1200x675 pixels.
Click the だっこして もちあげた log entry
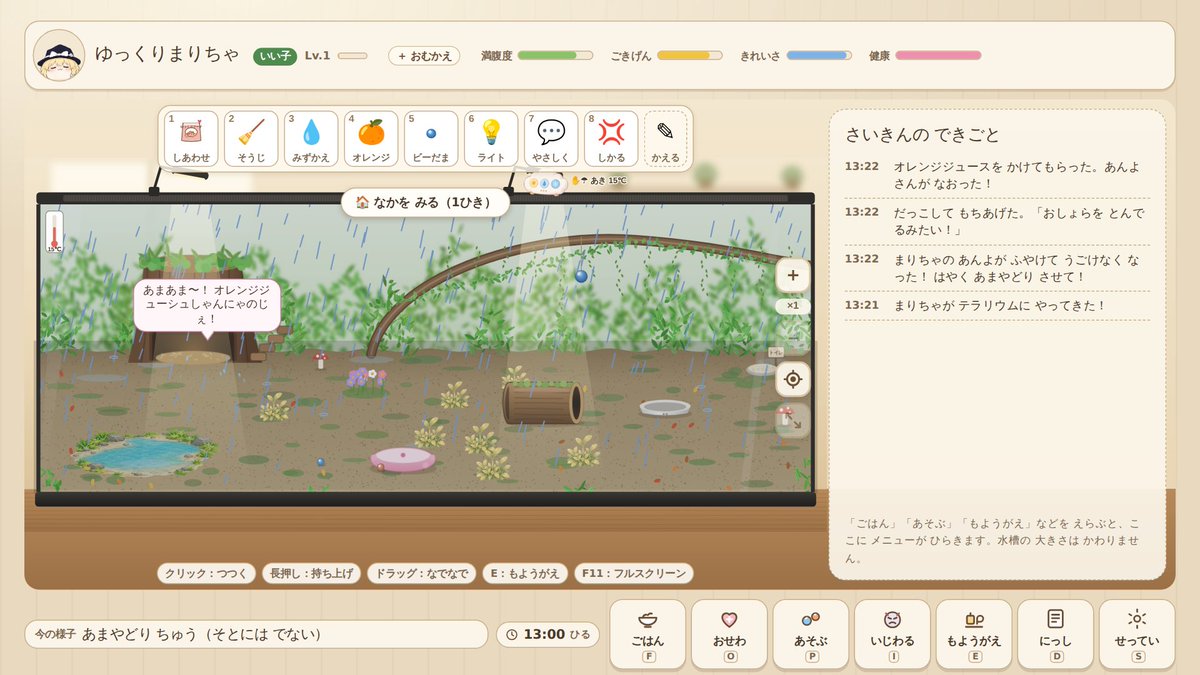[x=997, y=222]
